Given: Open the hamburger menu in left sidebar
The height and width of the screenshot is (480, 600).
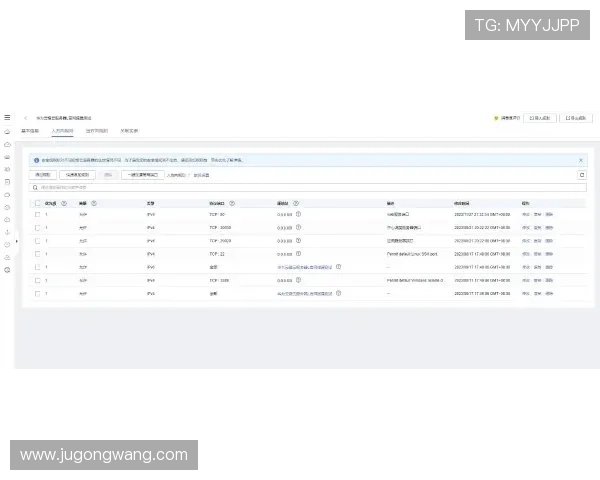Looking at the screenshot, I should pos(7,117).
